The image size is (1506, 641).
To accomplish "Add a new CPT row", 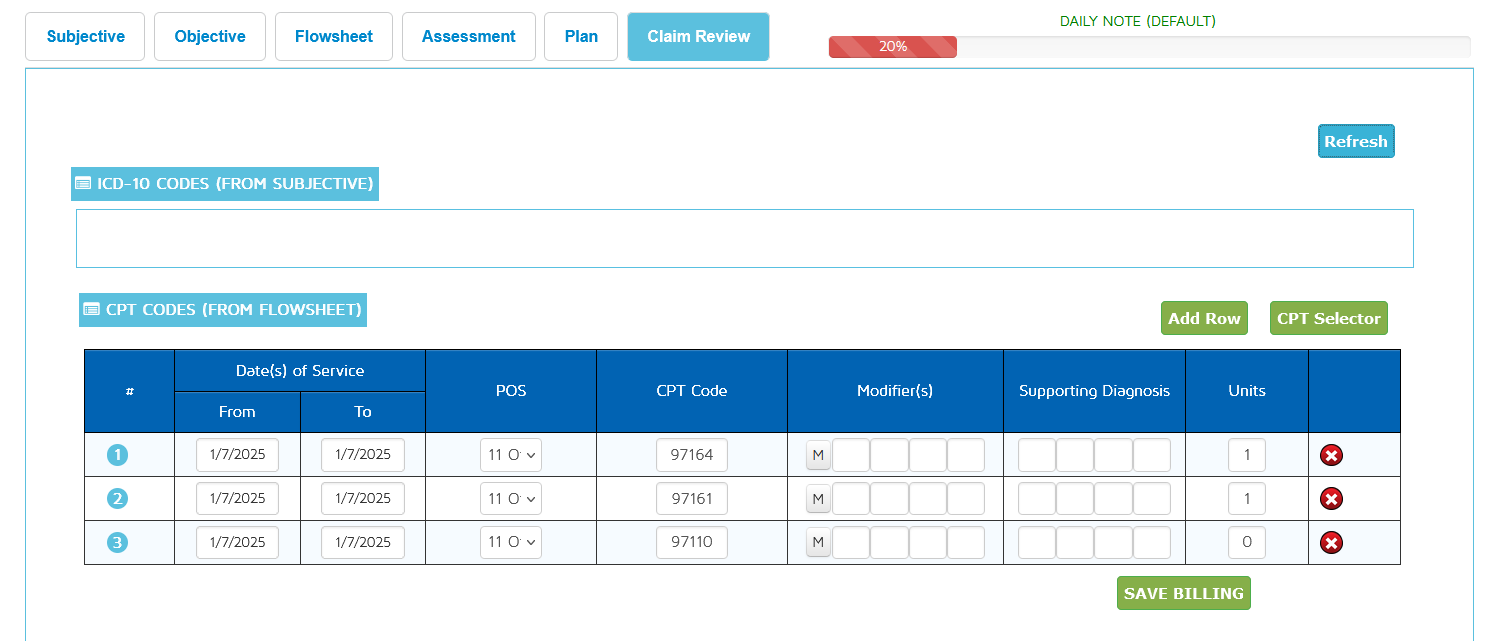I will (x=1204, y=318).
